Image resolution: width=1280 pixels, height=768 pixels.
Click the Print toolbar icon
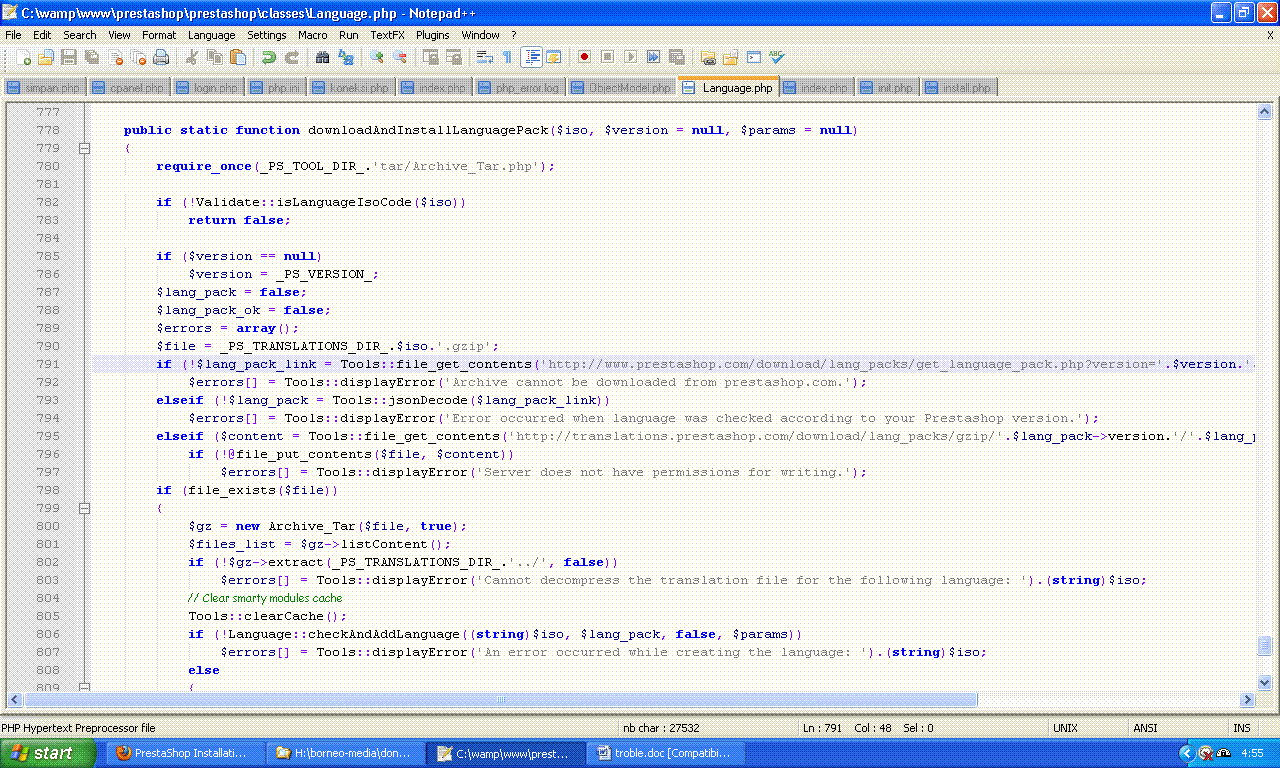coord(161,58)
